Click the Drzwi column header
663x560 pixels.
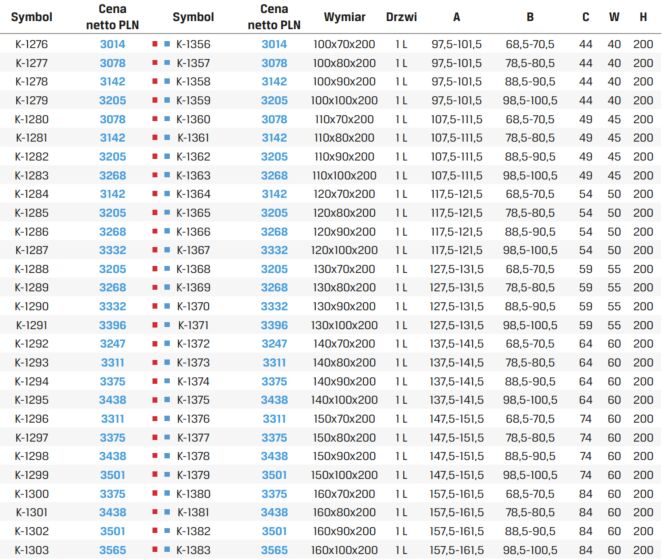click(x=401, y=17)
